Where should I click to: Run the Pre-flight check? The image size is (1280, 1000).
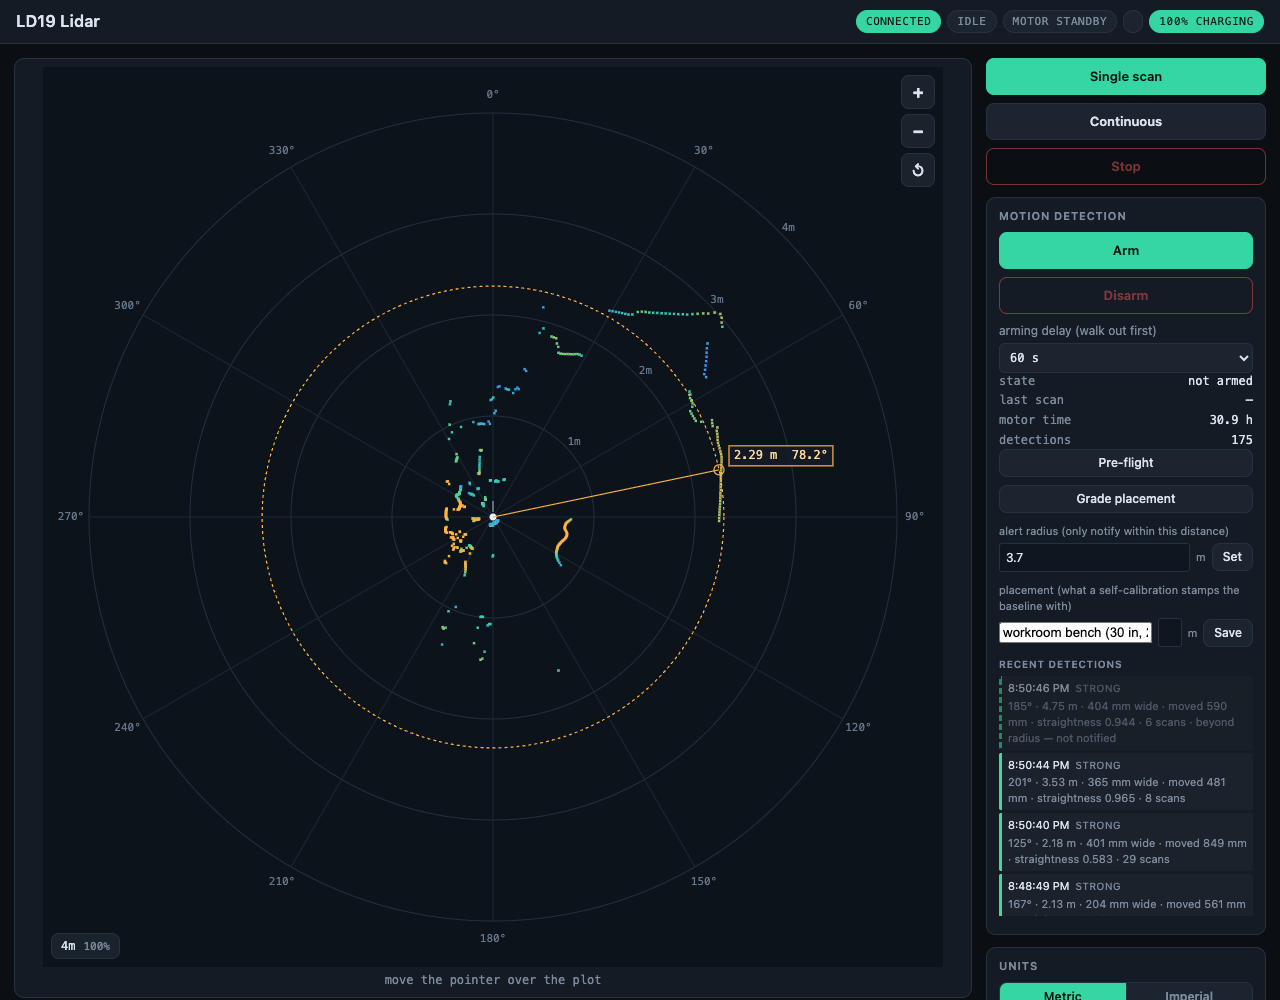1126,463
